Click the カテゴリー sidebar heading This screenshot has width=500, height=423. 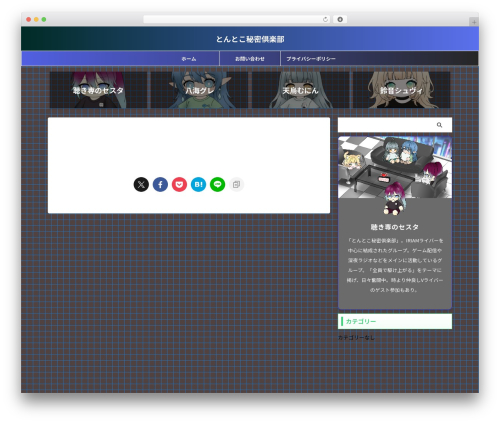click(395, 321)
